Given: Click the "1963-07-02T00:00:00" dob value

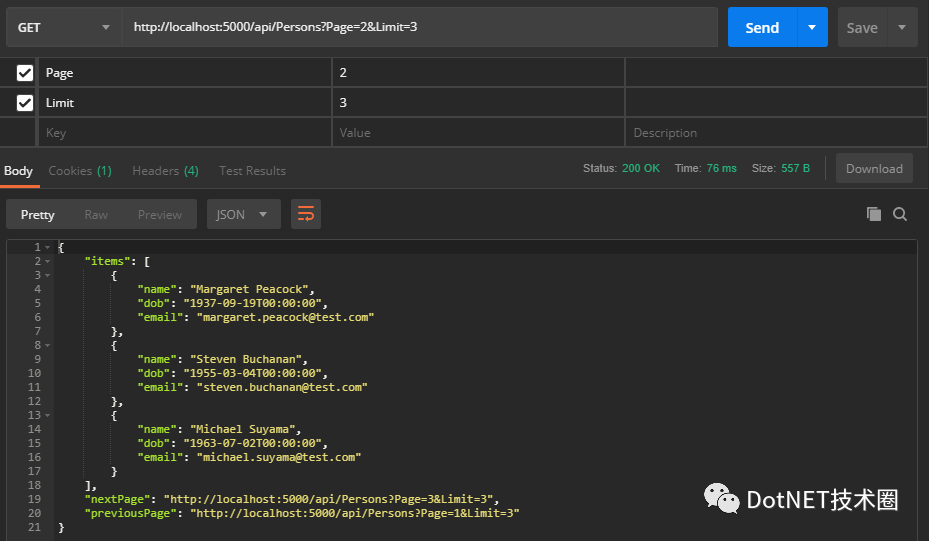Looking at the screenshot, I should pos(252,443).
